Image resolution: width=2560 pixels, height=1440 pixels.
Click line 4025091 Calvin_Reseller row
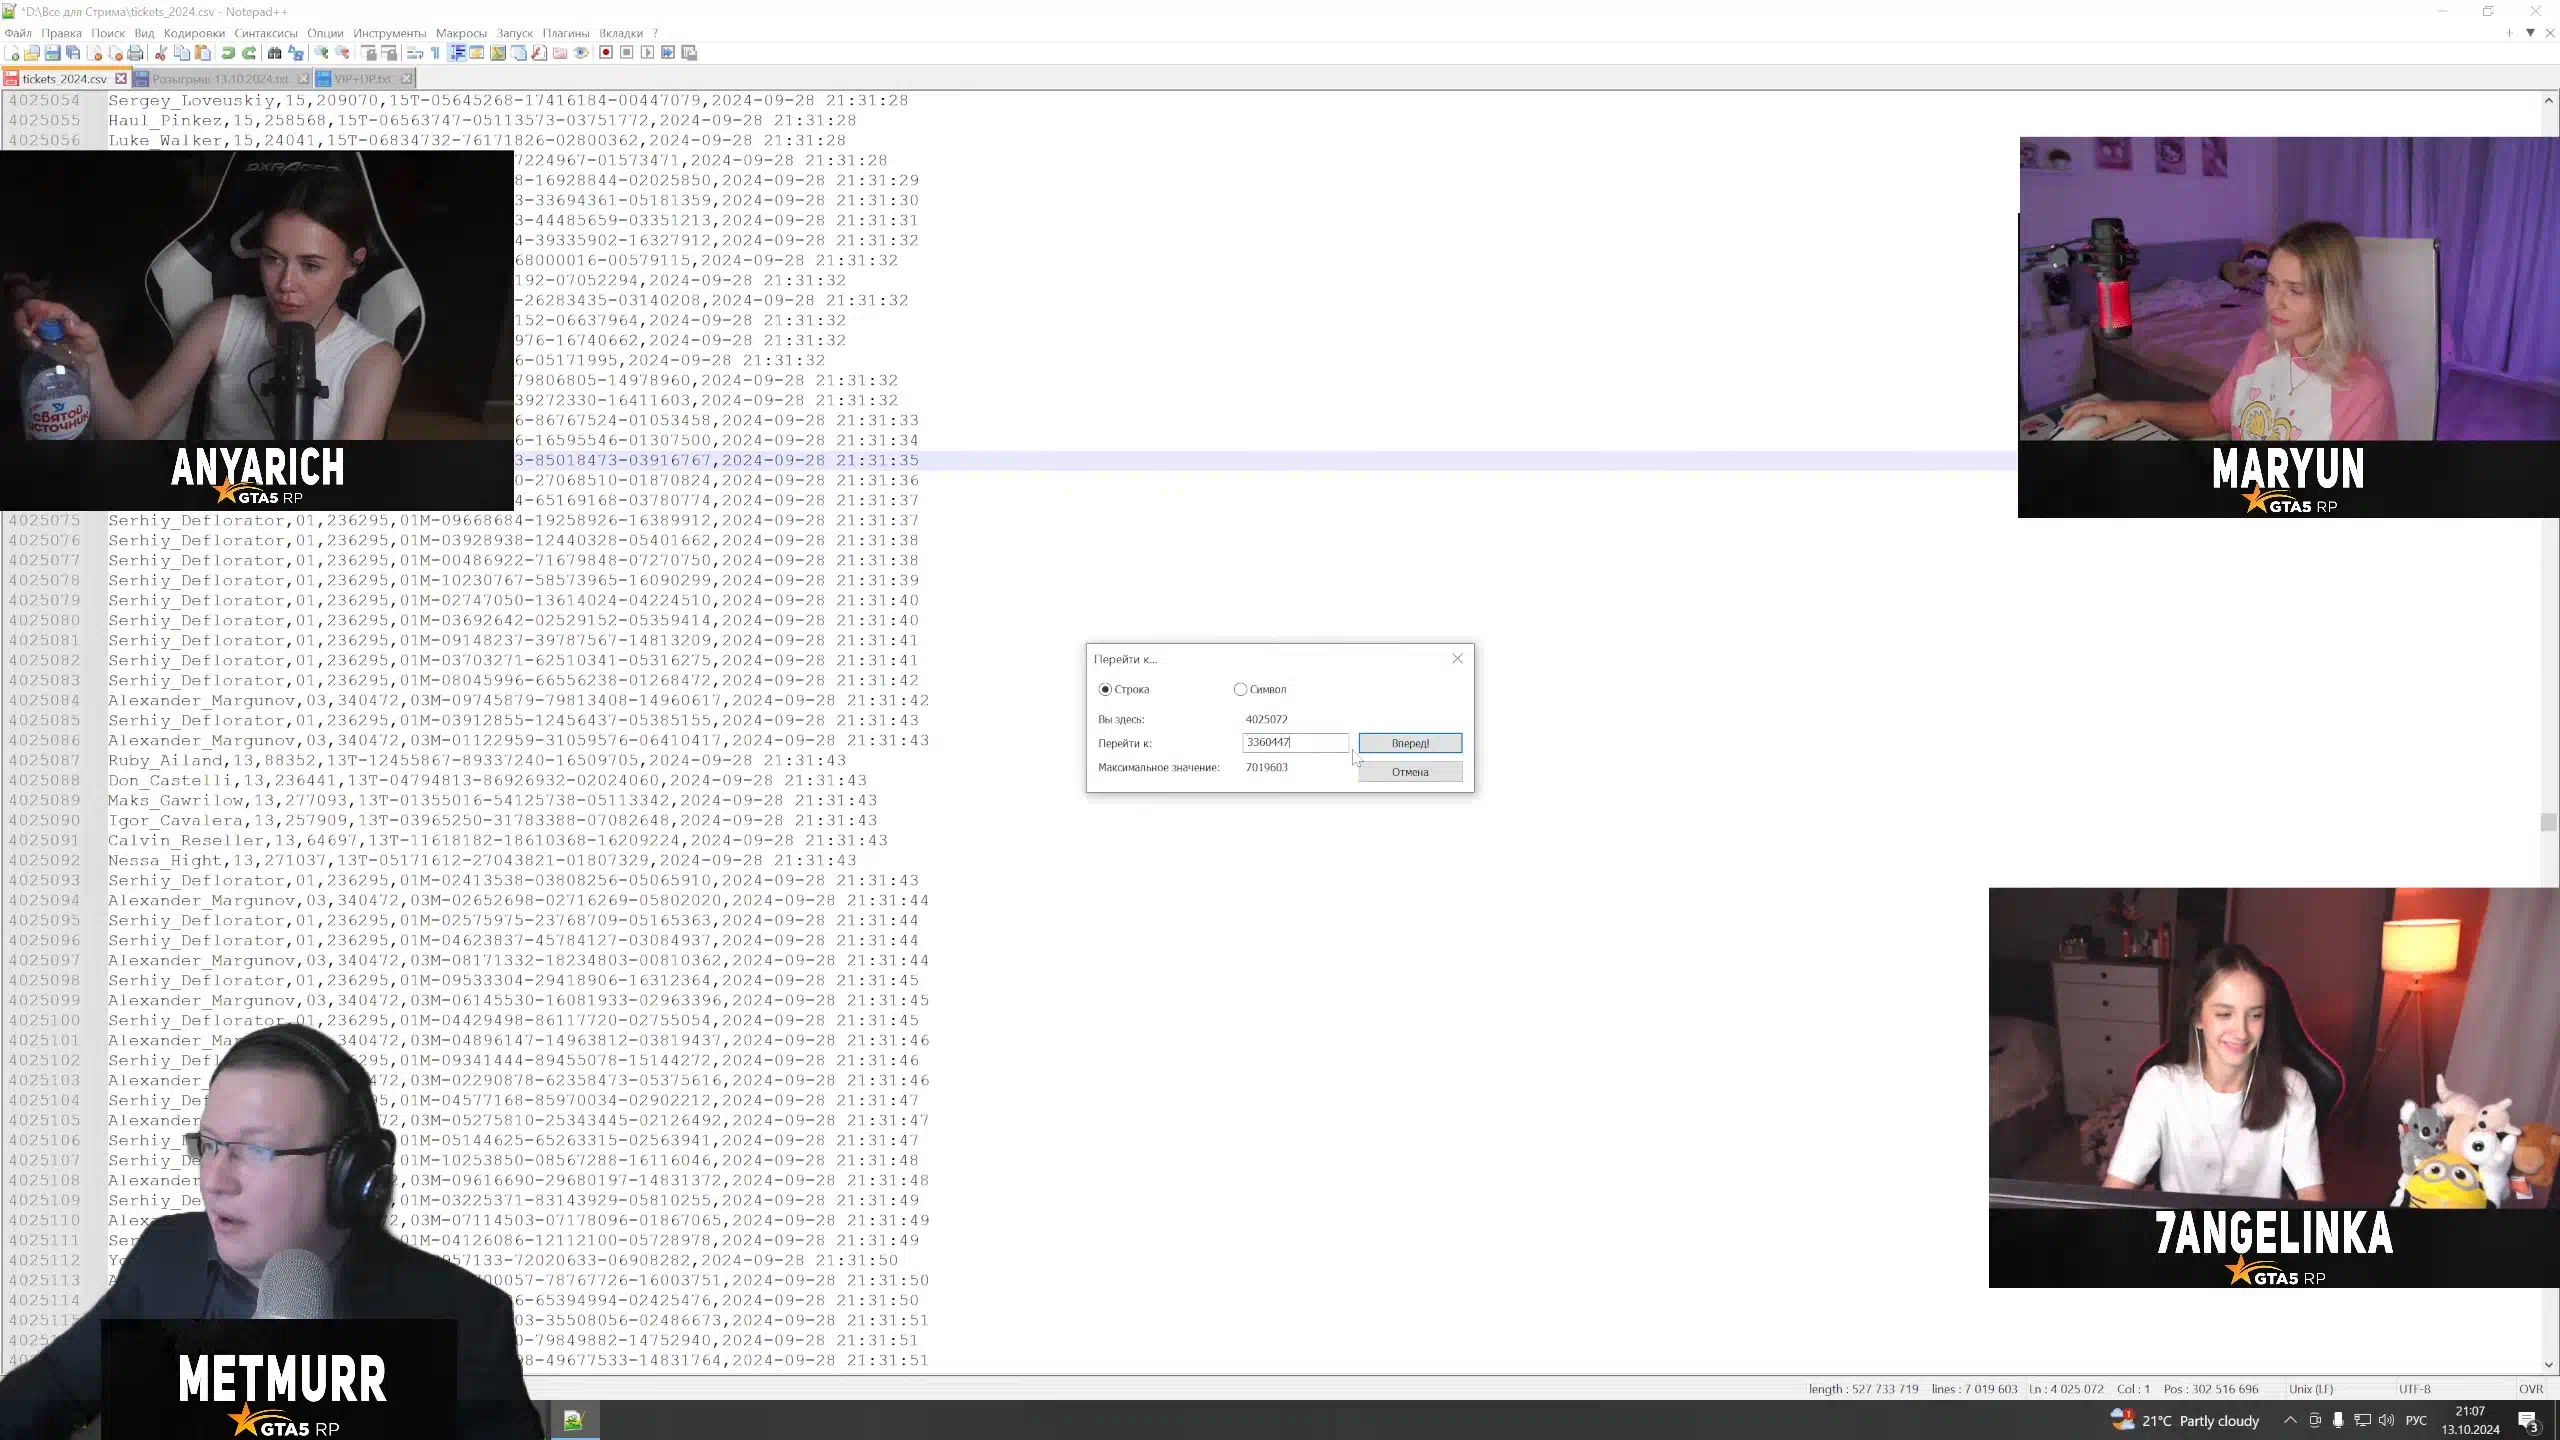[498, 840]
